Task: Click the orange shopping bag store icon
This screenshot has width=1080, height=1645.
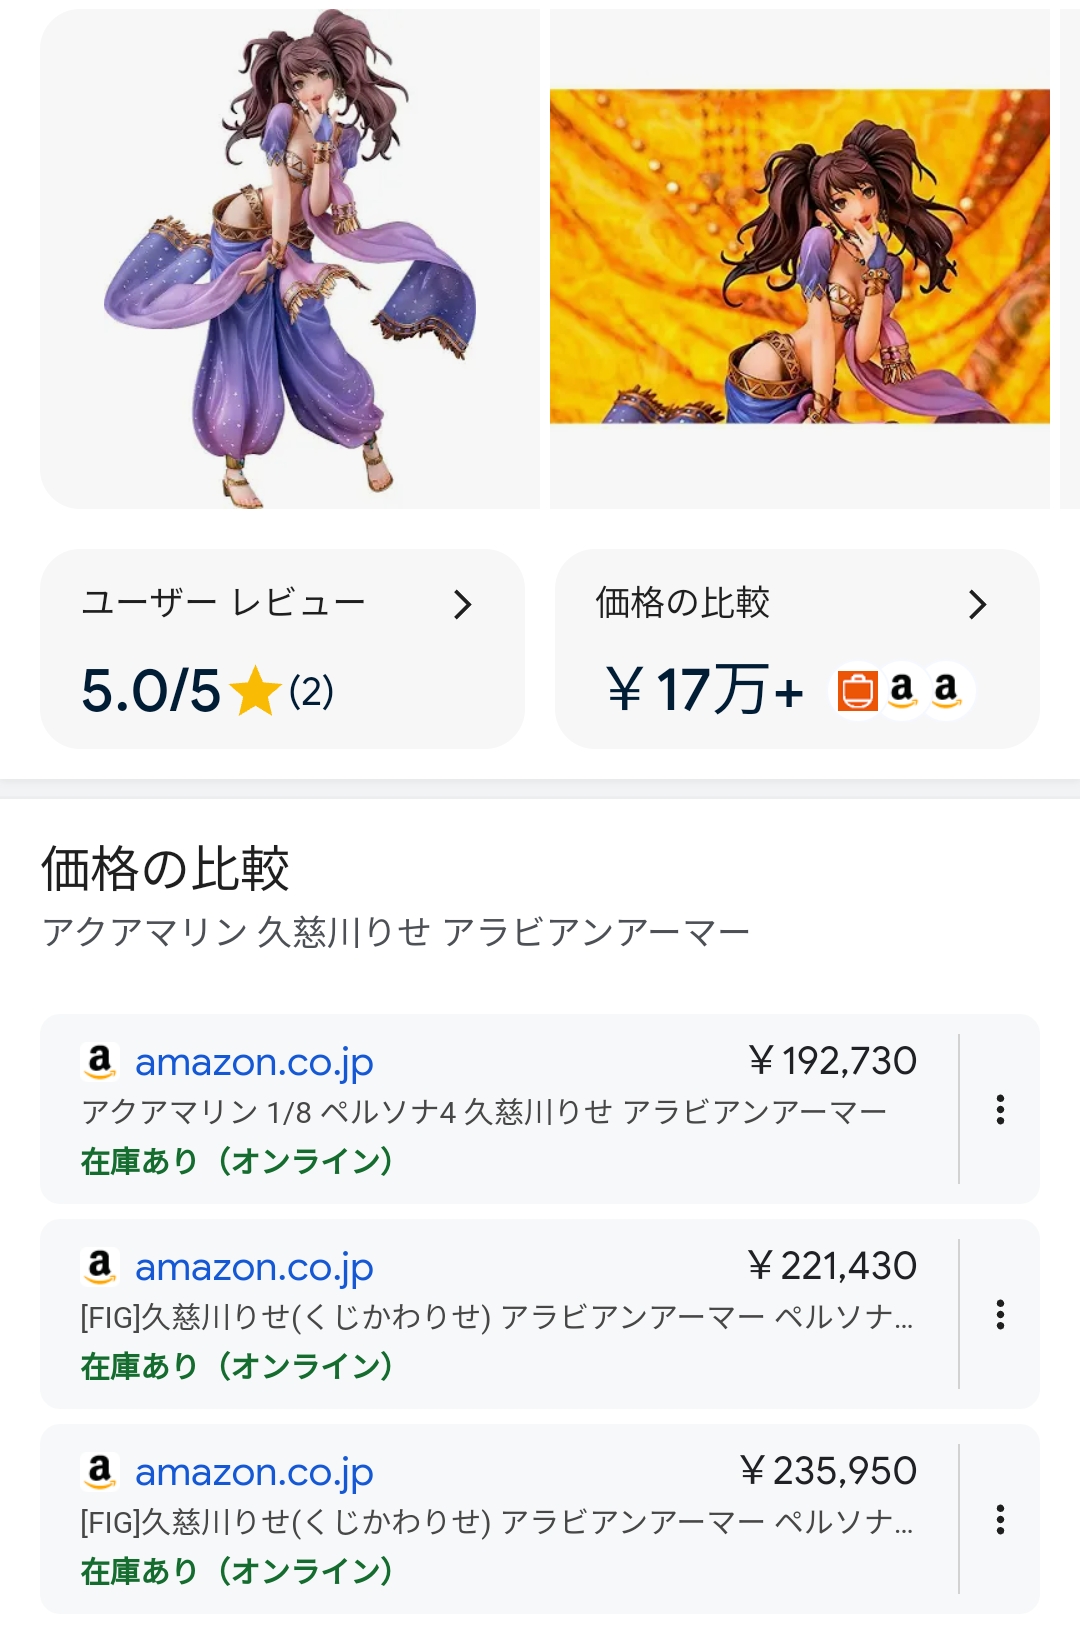Action: [857, 690]
